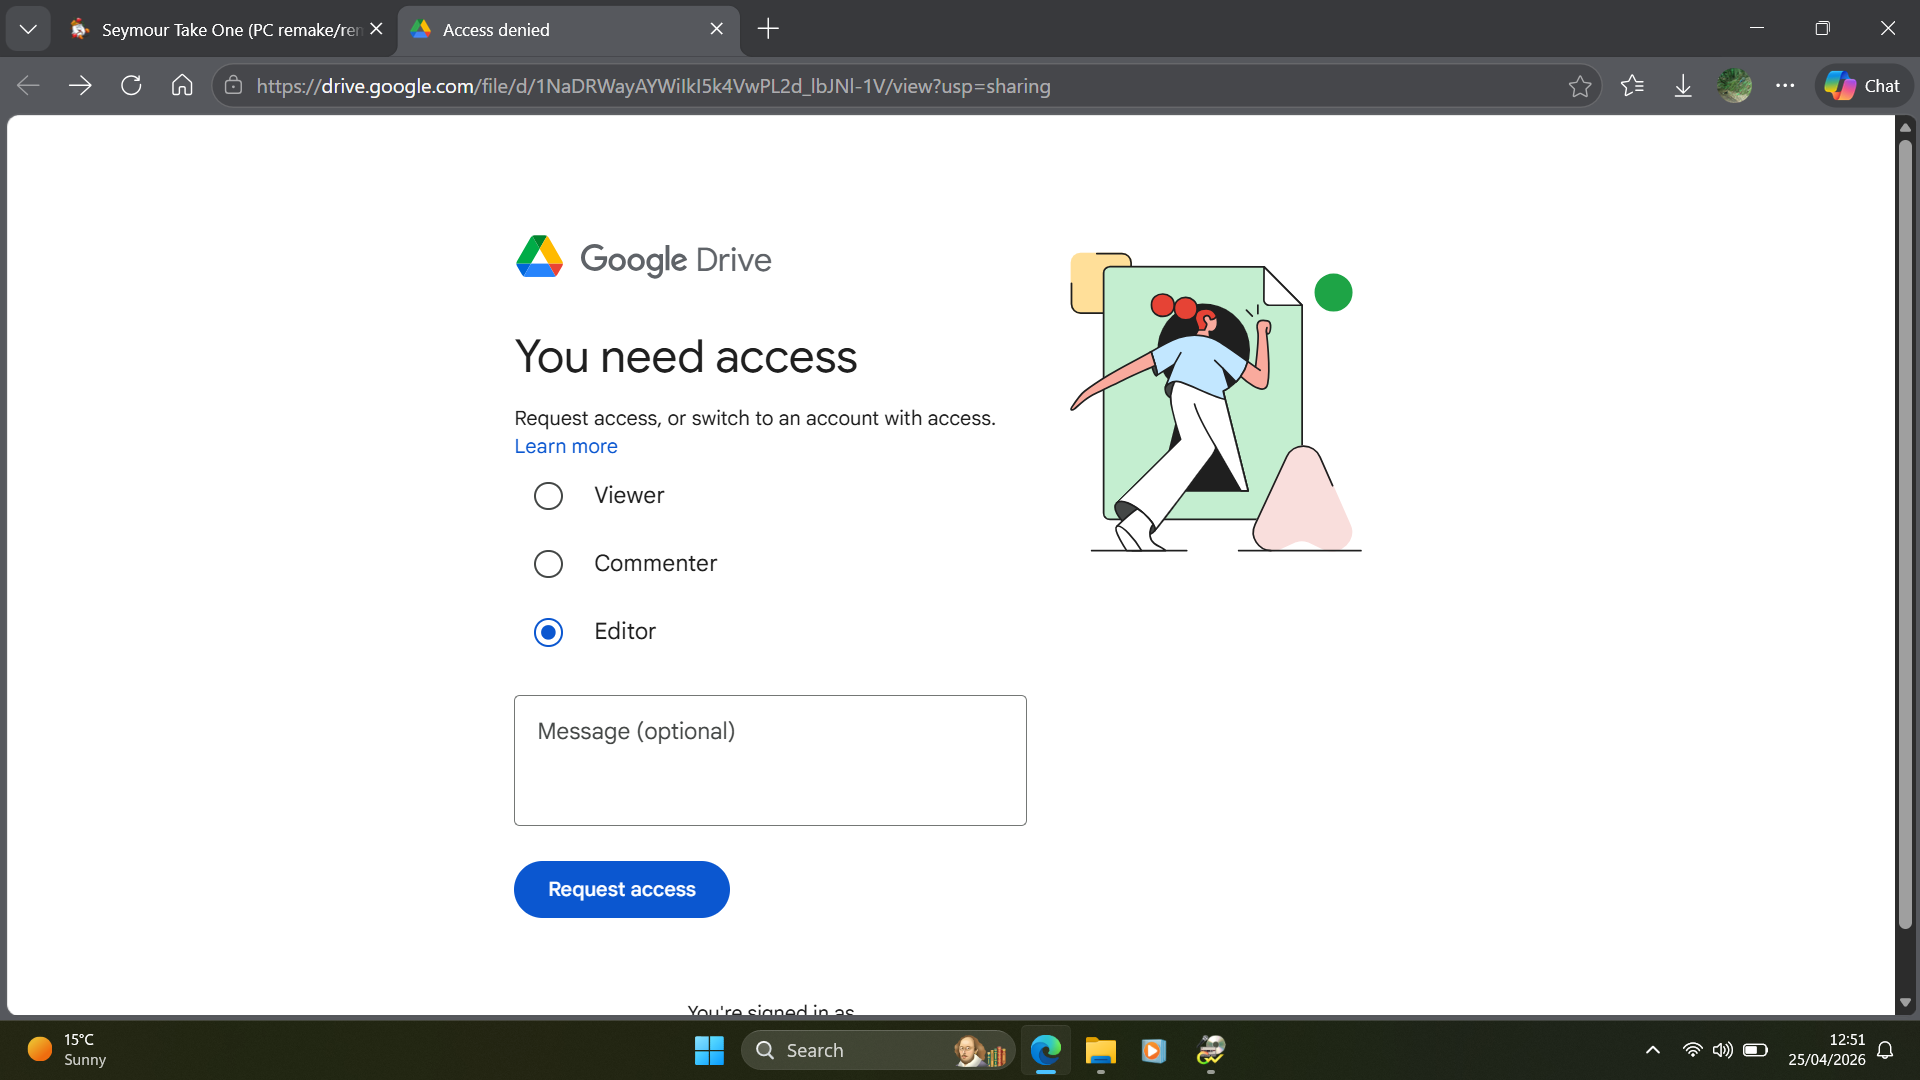
Task: Click the taskbar Search box
Action: (878, 1050)
